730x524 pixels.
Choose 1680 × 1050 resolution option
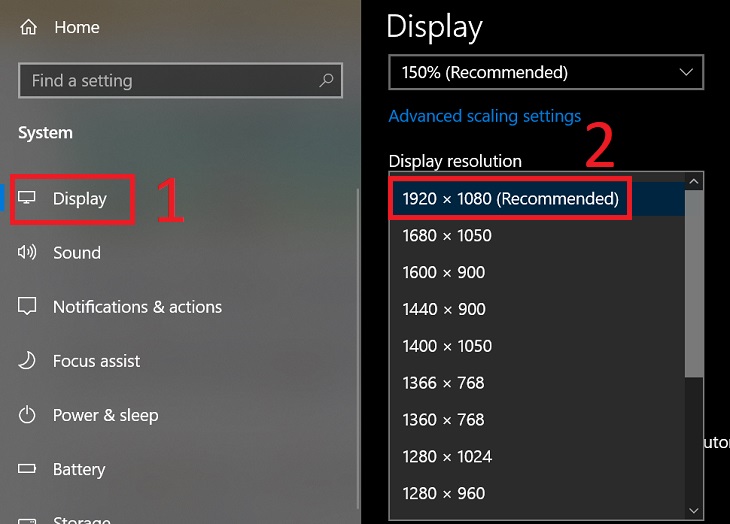(x=447, y=235)
